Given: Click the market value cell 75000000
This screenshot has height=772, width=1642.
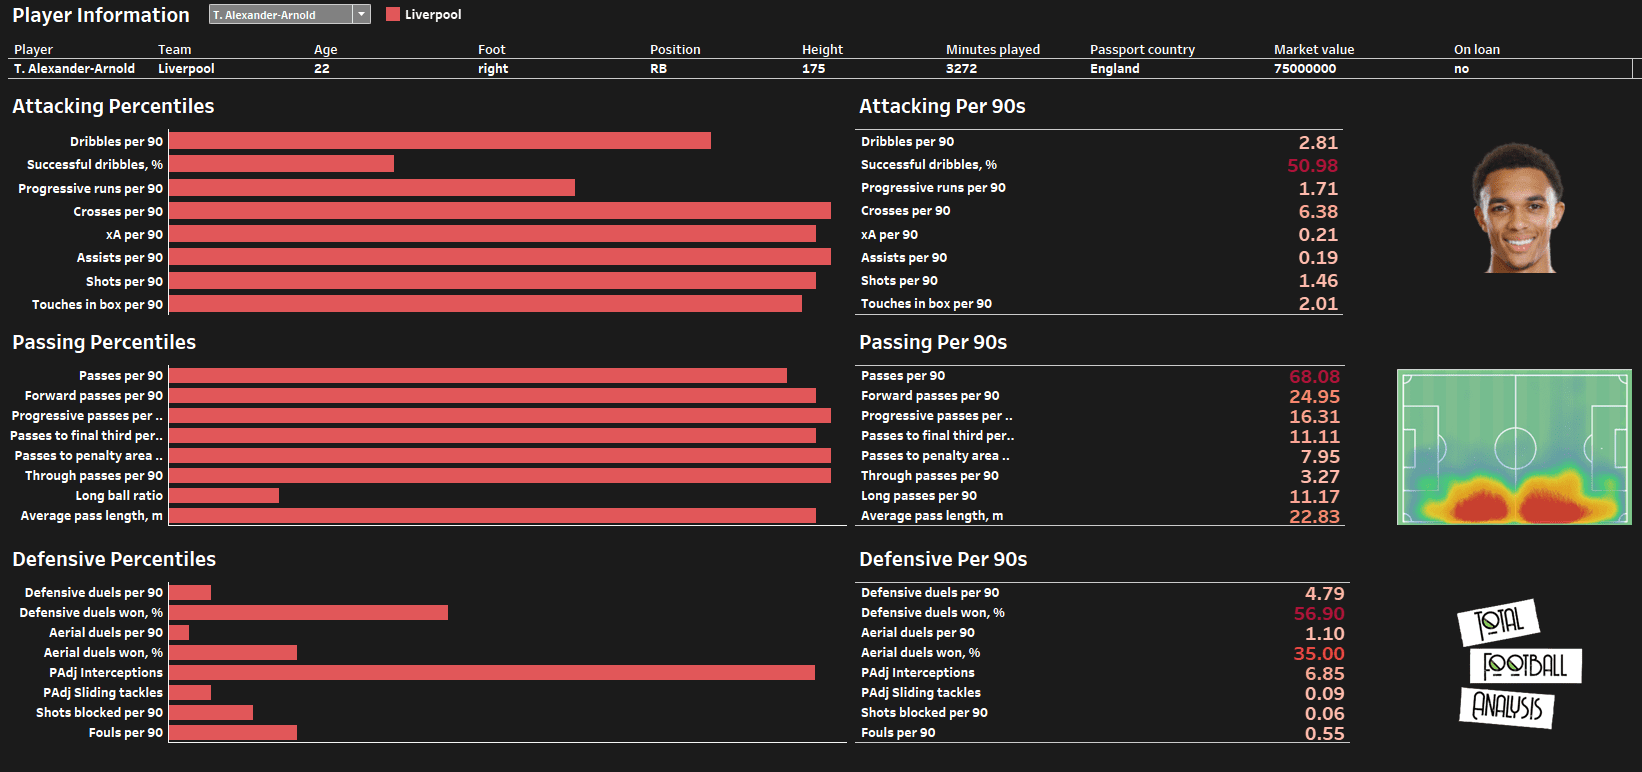Looking at the screenshot, I should pos(1305,69).
